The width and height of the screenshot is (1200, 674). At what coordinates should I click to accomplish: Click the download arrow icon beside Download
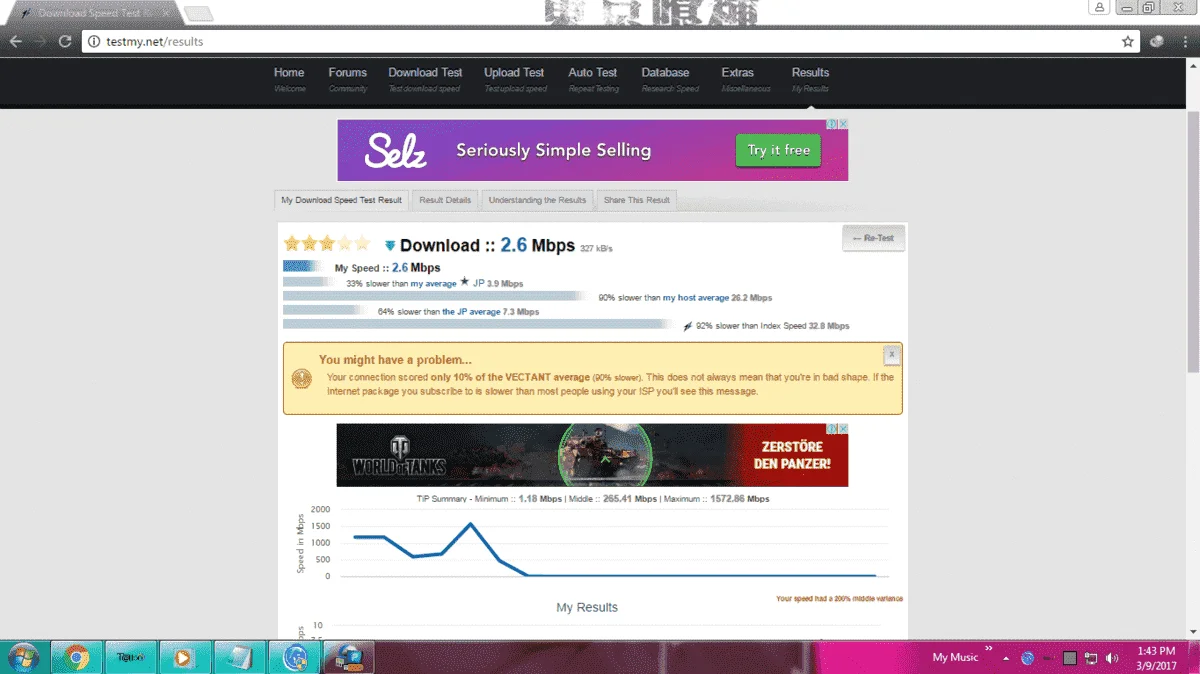click(390, 246)
